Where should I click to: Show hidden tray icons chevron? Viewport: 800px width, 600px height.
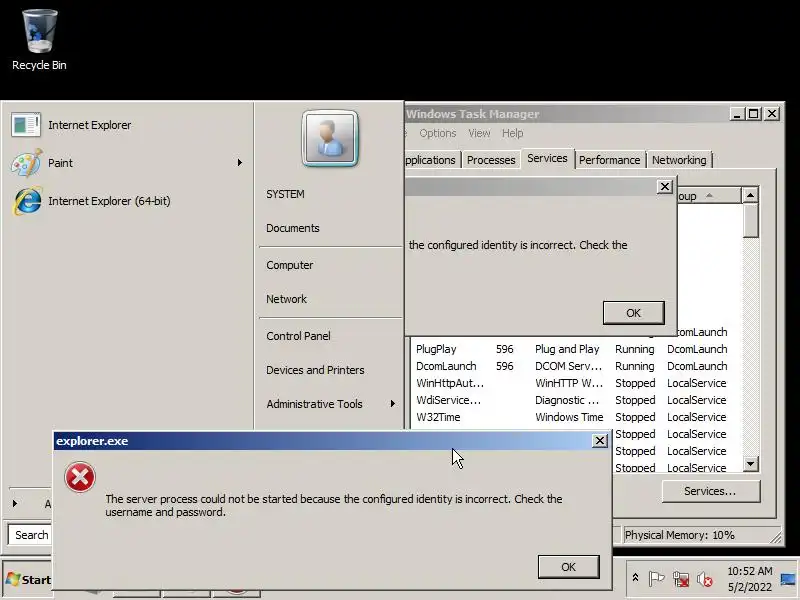click(x=635, y=578)
